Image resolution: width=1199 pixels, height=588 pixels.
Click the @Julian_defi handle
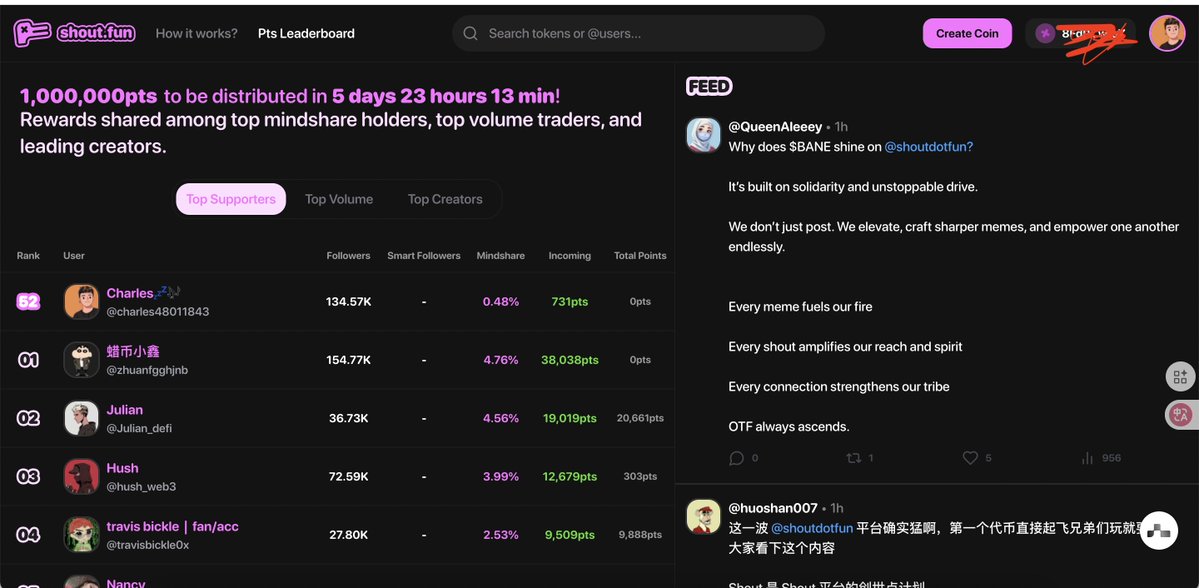pyautogui.click(x=139, y=428)
